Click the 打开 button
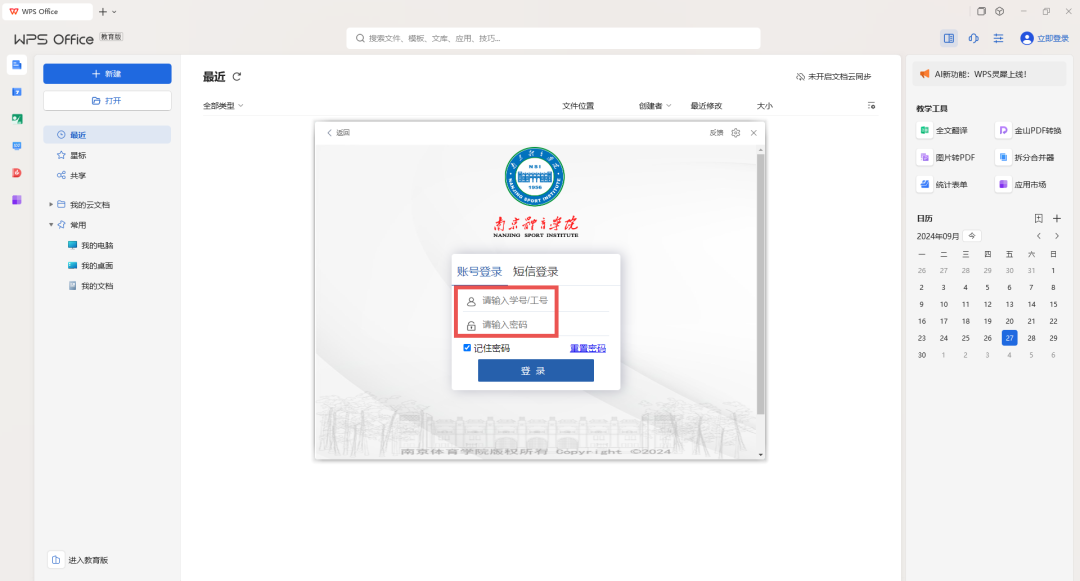The height and width of the screenshot is (581, 1080). pos(107,101)
